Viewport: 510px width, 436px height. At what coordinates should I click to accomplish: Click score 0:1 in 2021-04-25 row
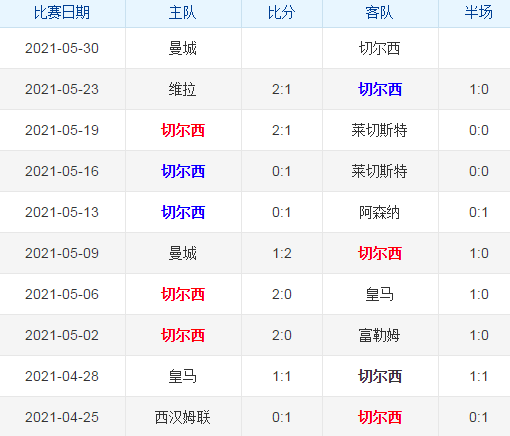click(281, 417)
